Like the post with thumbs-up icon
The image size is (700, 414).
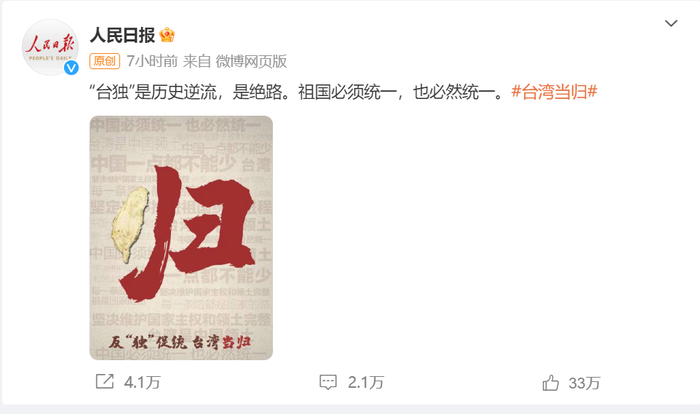tap(550, 383)
